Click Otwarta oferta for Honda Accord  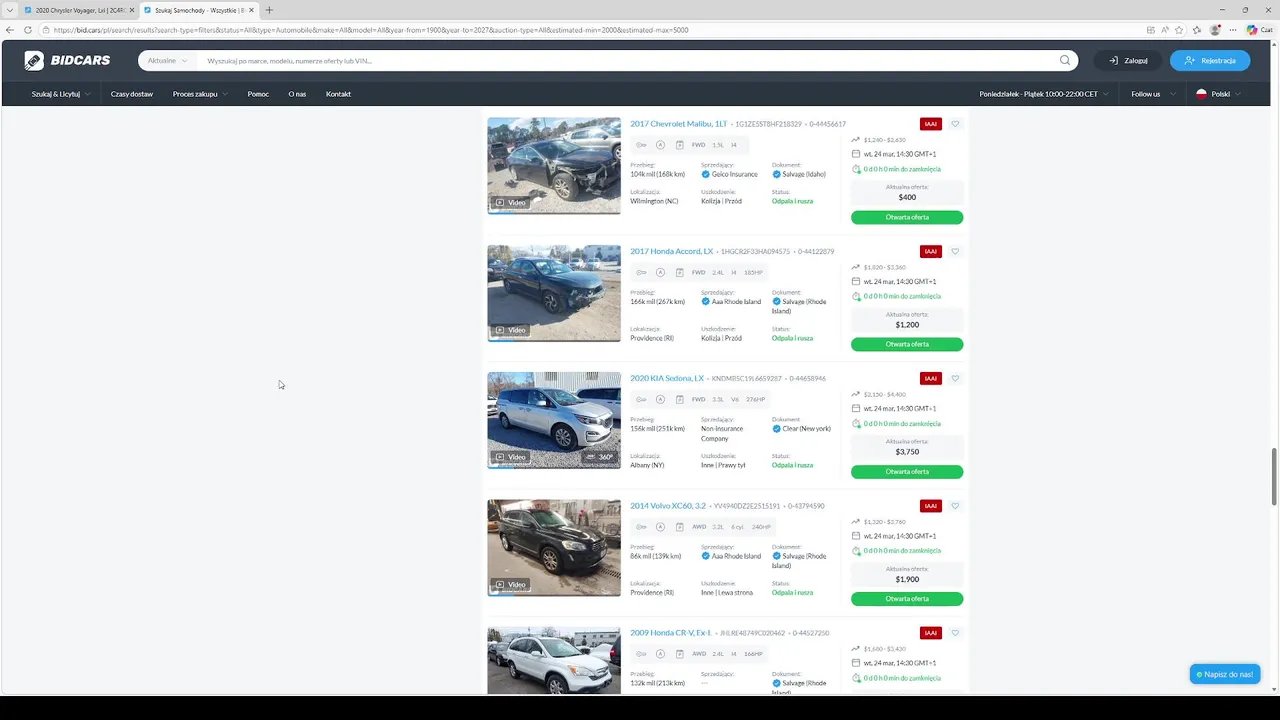click(907, 344)
